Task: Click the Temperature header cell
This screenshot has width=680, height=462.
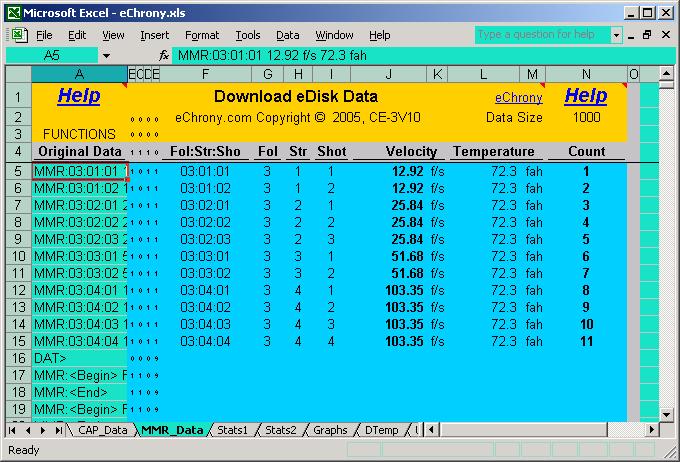Action: click(494, 151)
